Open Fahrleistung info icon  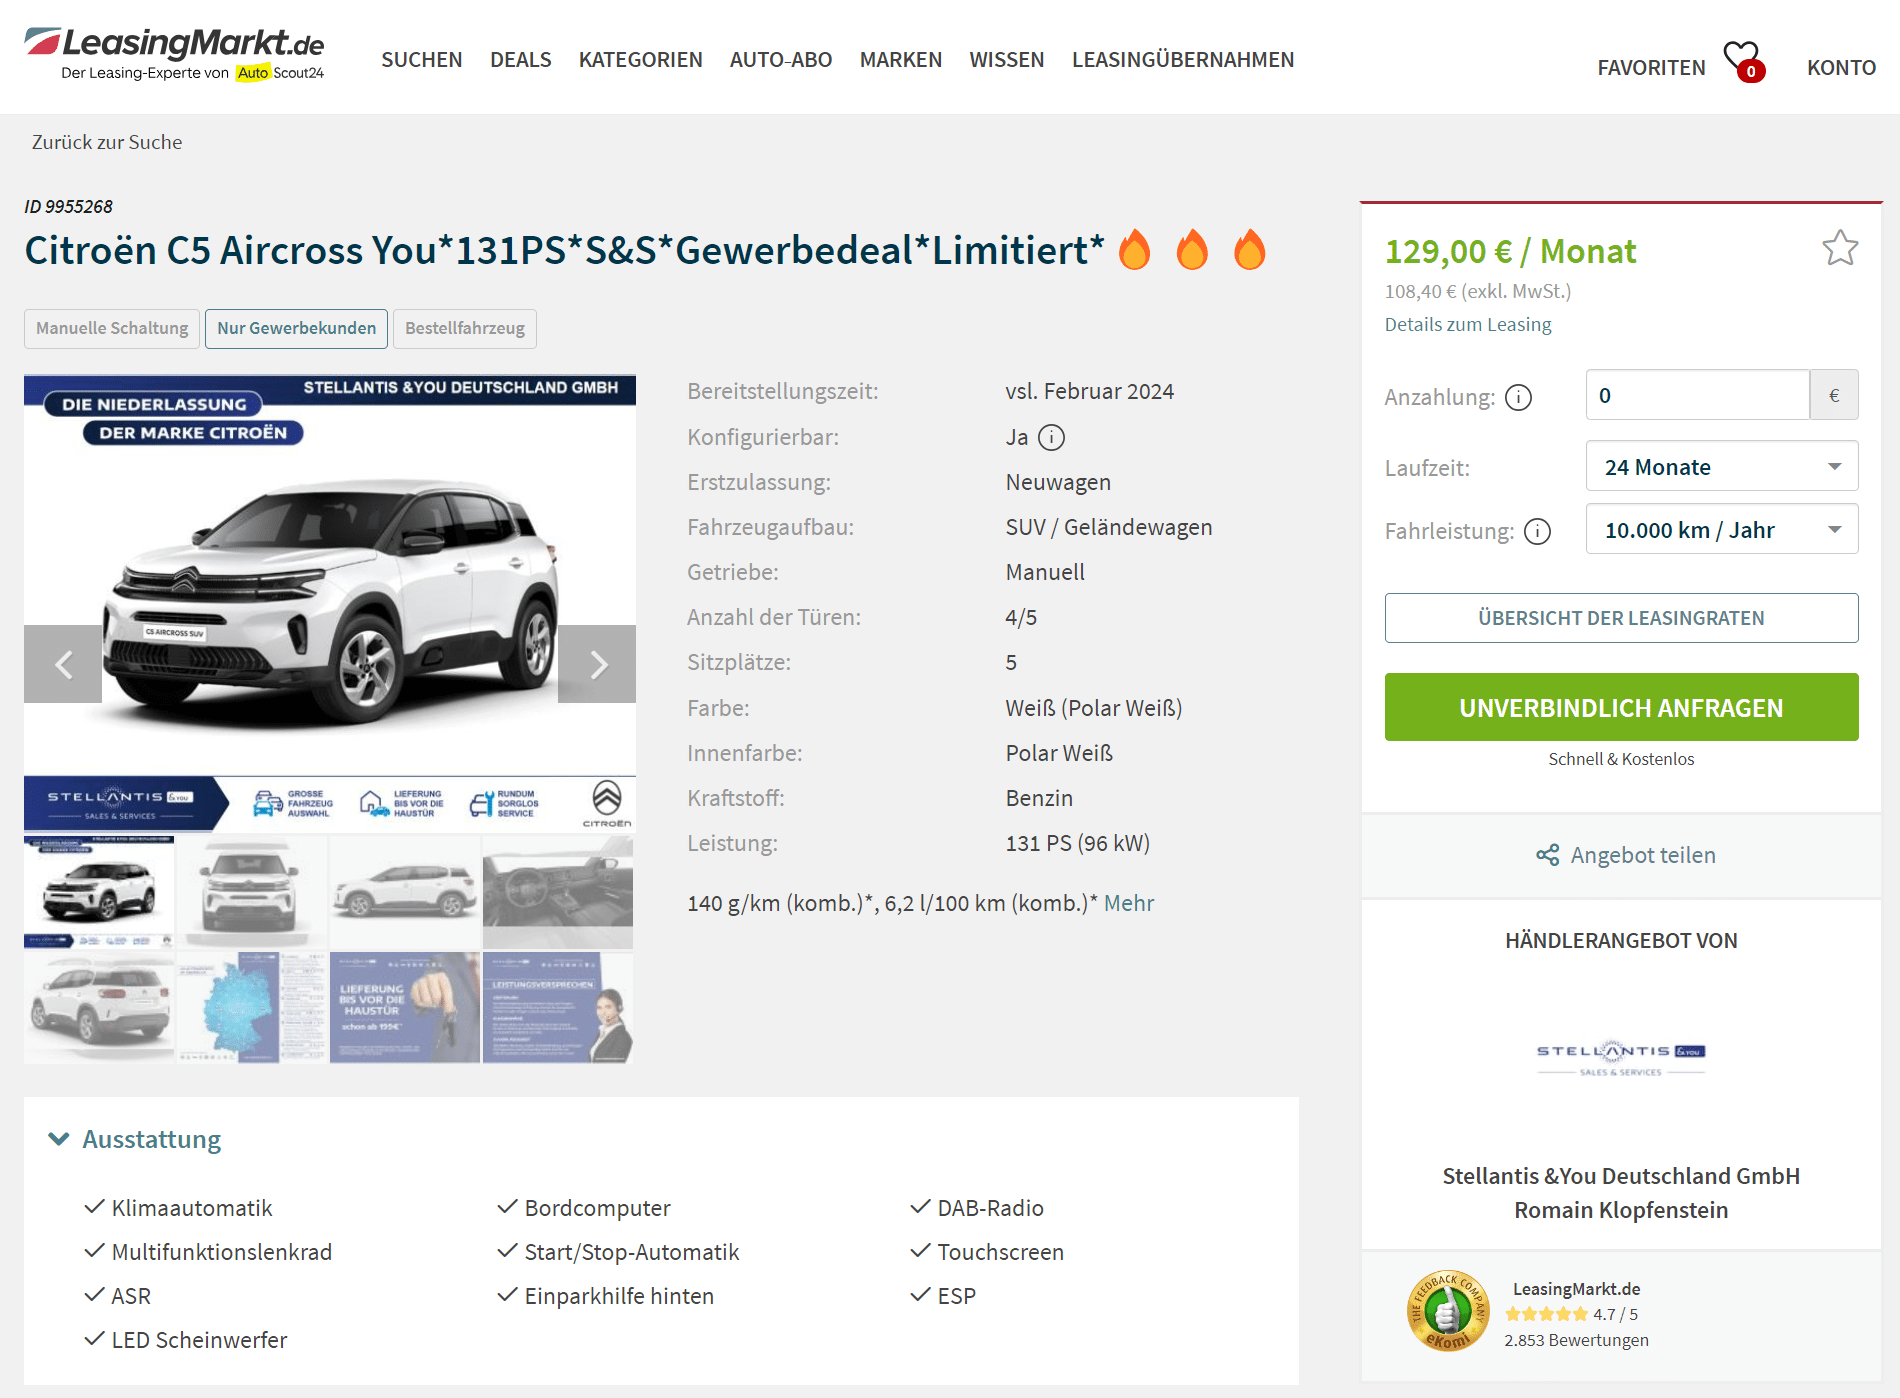(x=1537, y=531)
